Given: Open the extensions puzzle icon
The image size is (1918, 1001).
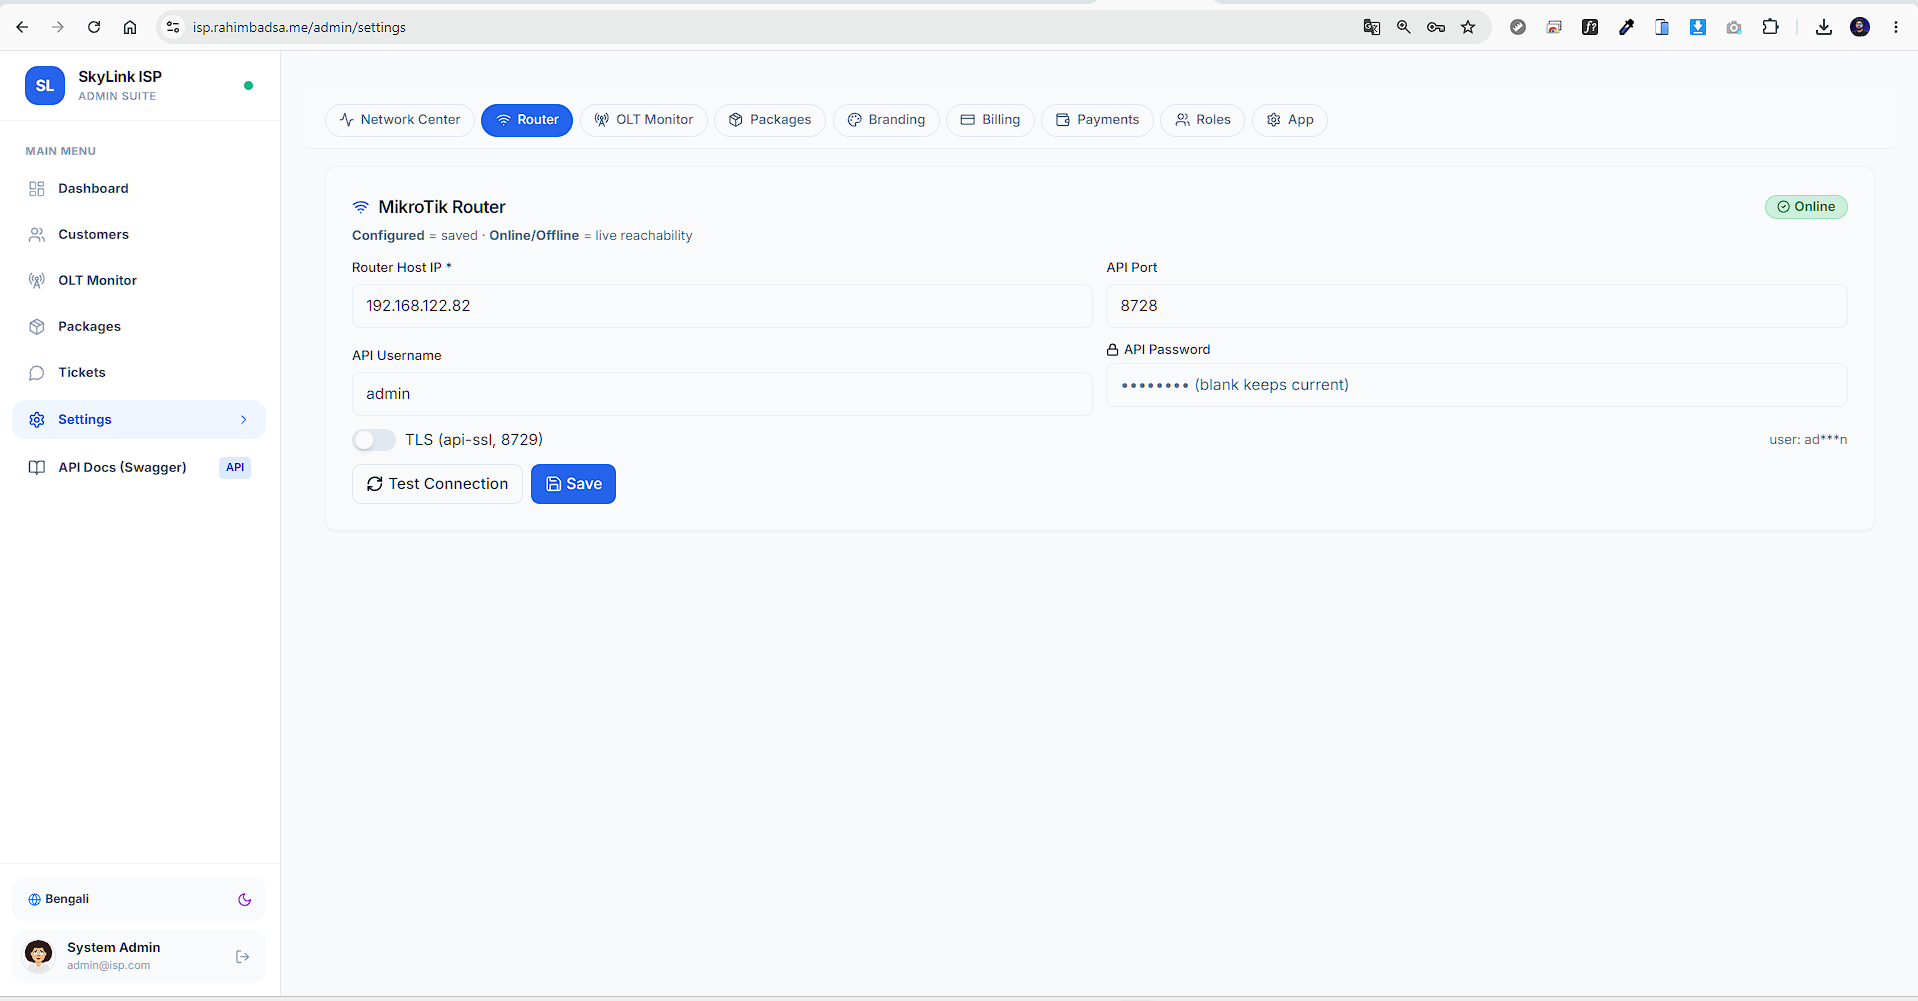Looking at the screenshot, I should tap(1771, 27).
